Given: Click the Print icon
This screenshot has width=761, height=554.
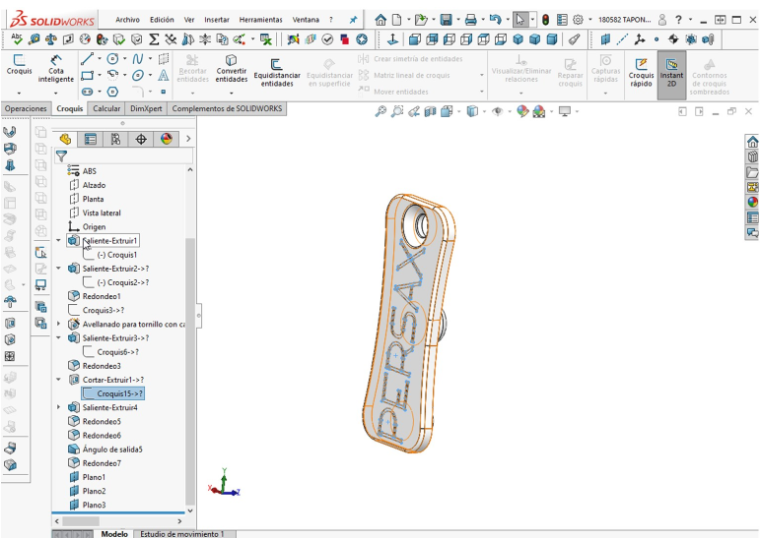Looking at the screenshot, I should (470, 20).
